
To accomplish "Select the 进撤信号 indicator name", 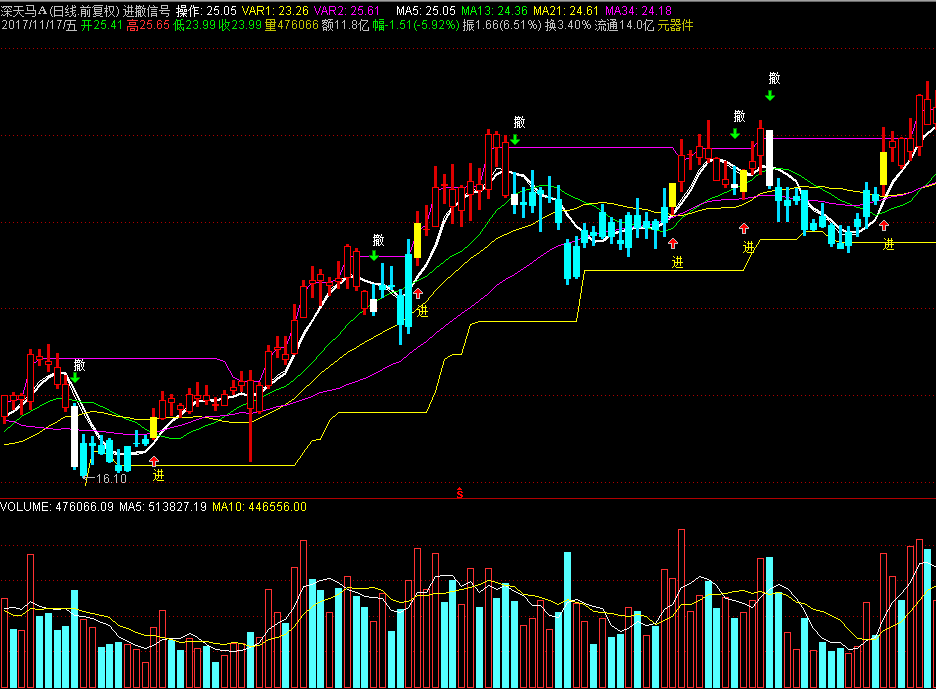I will [x=147, y=10].
